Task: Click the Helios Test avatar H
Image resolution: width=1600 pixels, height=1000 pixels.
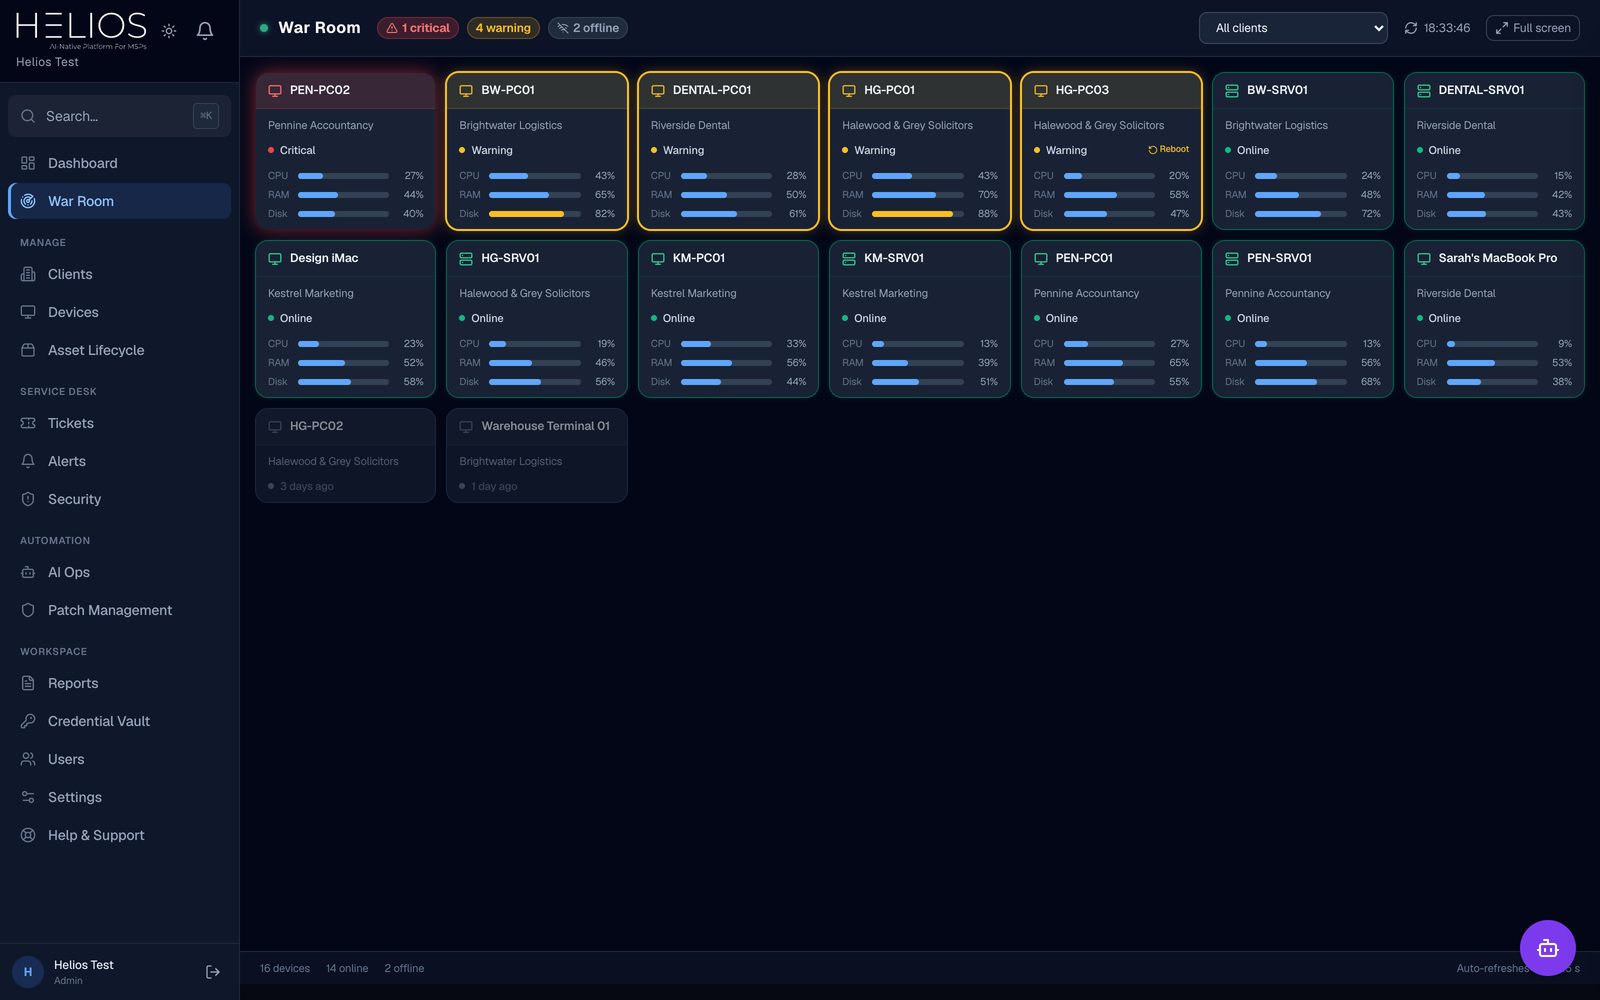Action: point(28,972)
